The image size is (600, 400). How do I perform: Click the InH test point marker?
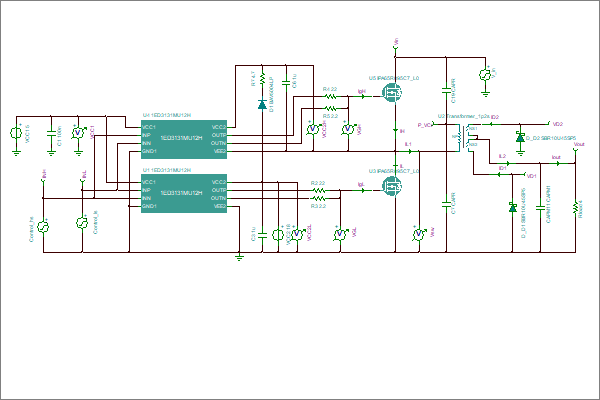pyautogui.click(x=43, y=178)
